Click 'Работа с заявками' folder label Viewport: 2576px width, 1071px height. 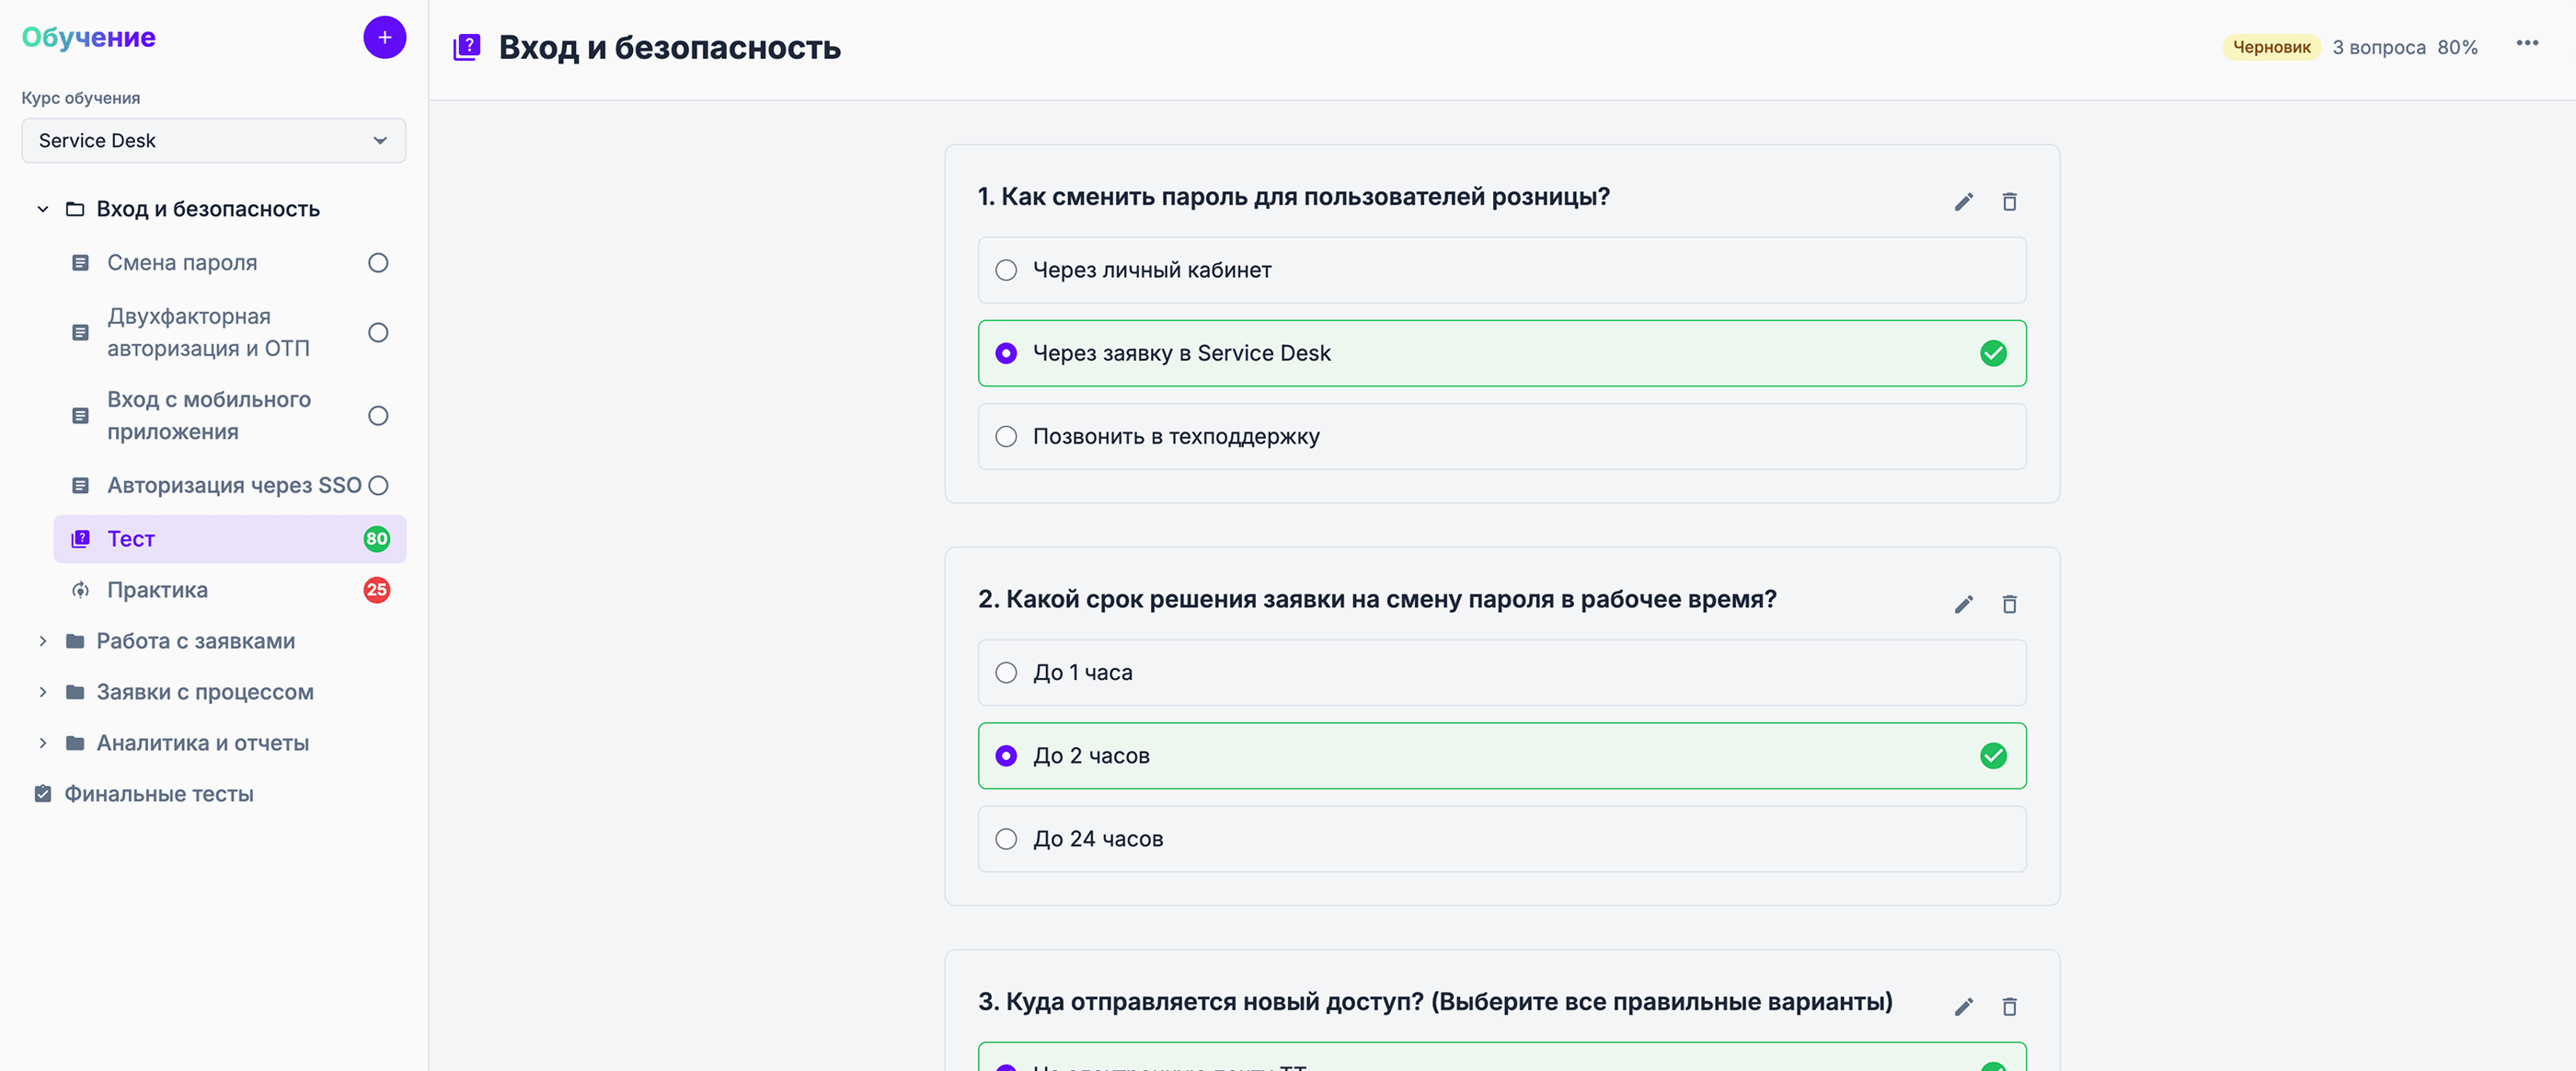pos(196,641)
